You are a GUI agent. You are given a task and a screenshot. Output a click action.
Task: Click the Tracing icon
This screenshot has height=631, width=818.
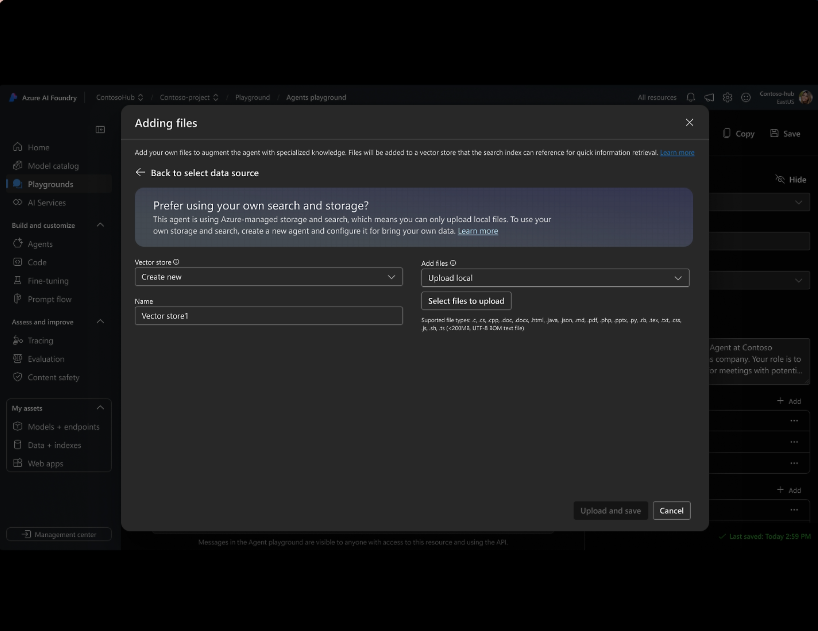pos(17,340)
